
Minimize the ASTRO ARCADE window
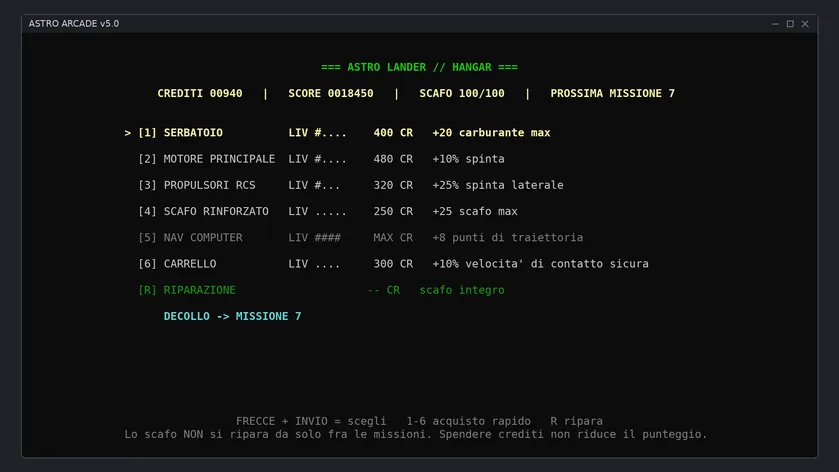pyautogui.click(x=775, y=24)
